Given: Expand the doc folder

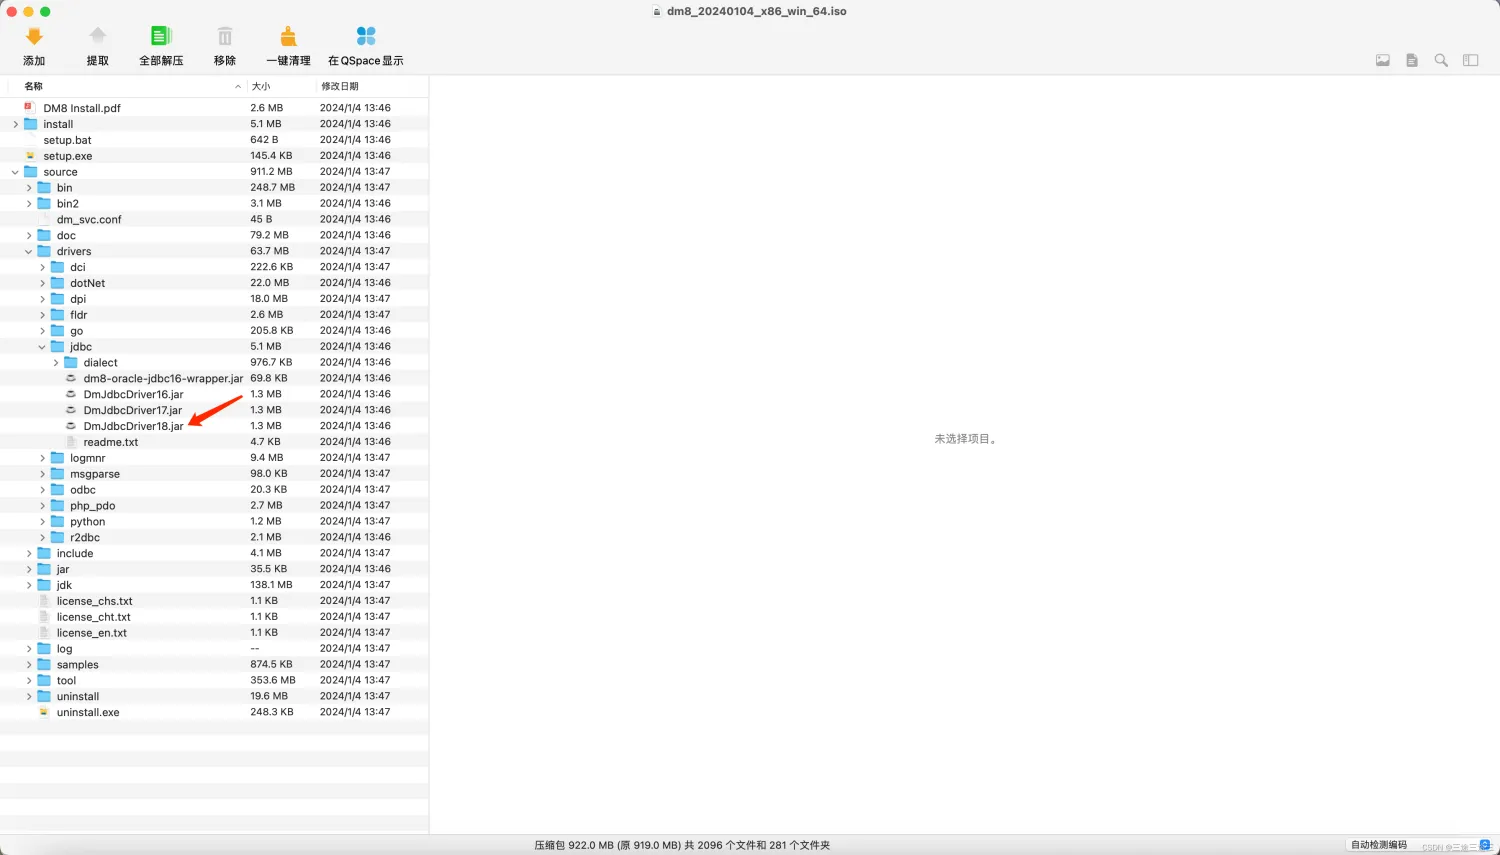Looking at the screenshot, I should click(29, 235).
